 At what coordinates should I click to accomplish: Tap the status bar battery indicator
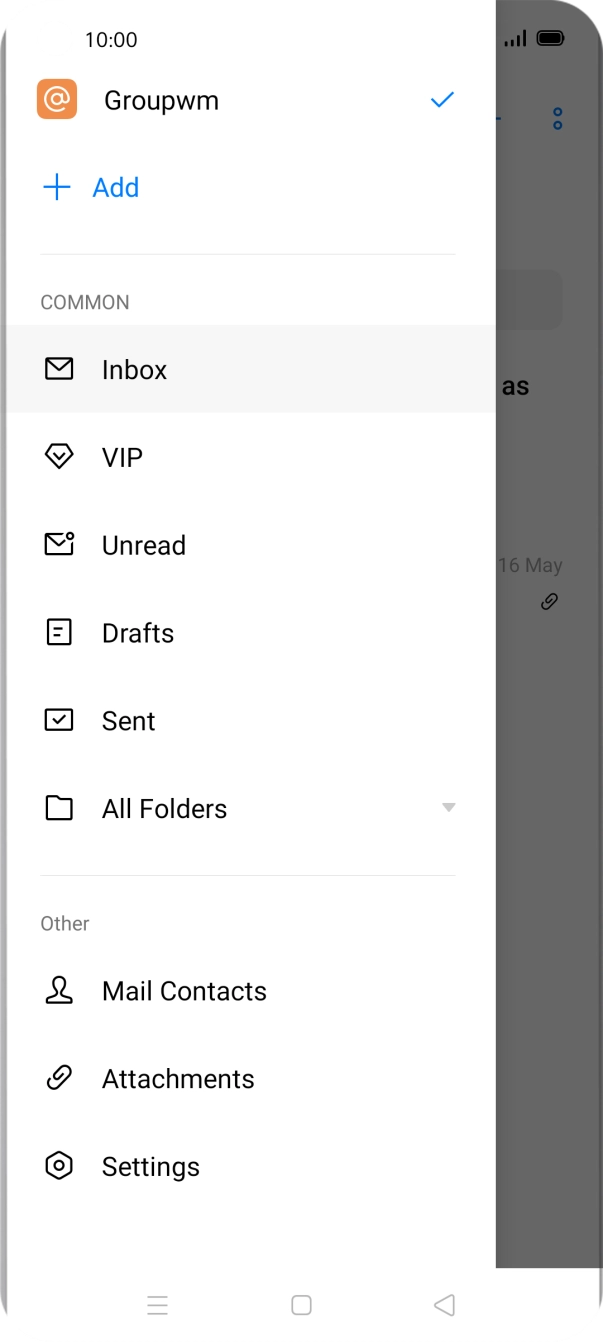[551, 37]
